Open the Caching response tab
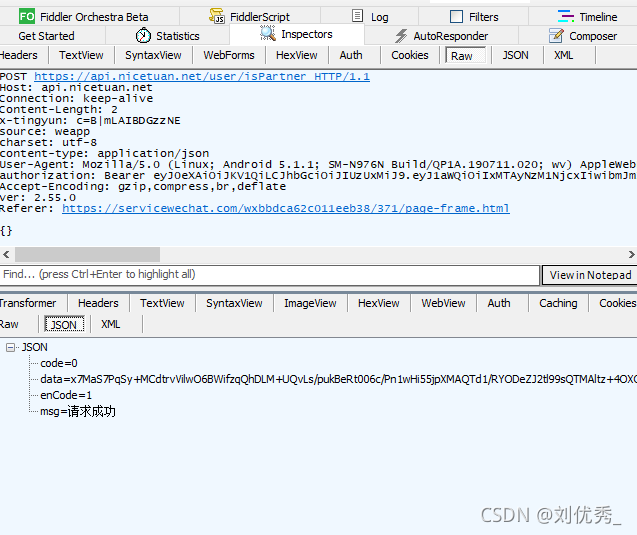The width and height of the screenshot is (637, 535). 558,303
